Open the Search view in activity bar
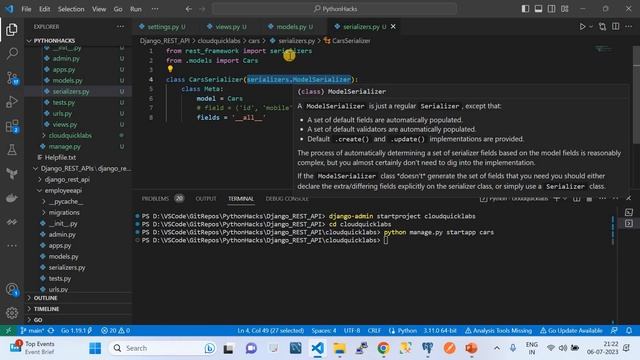The image size is (640, 360). (12, 53)
